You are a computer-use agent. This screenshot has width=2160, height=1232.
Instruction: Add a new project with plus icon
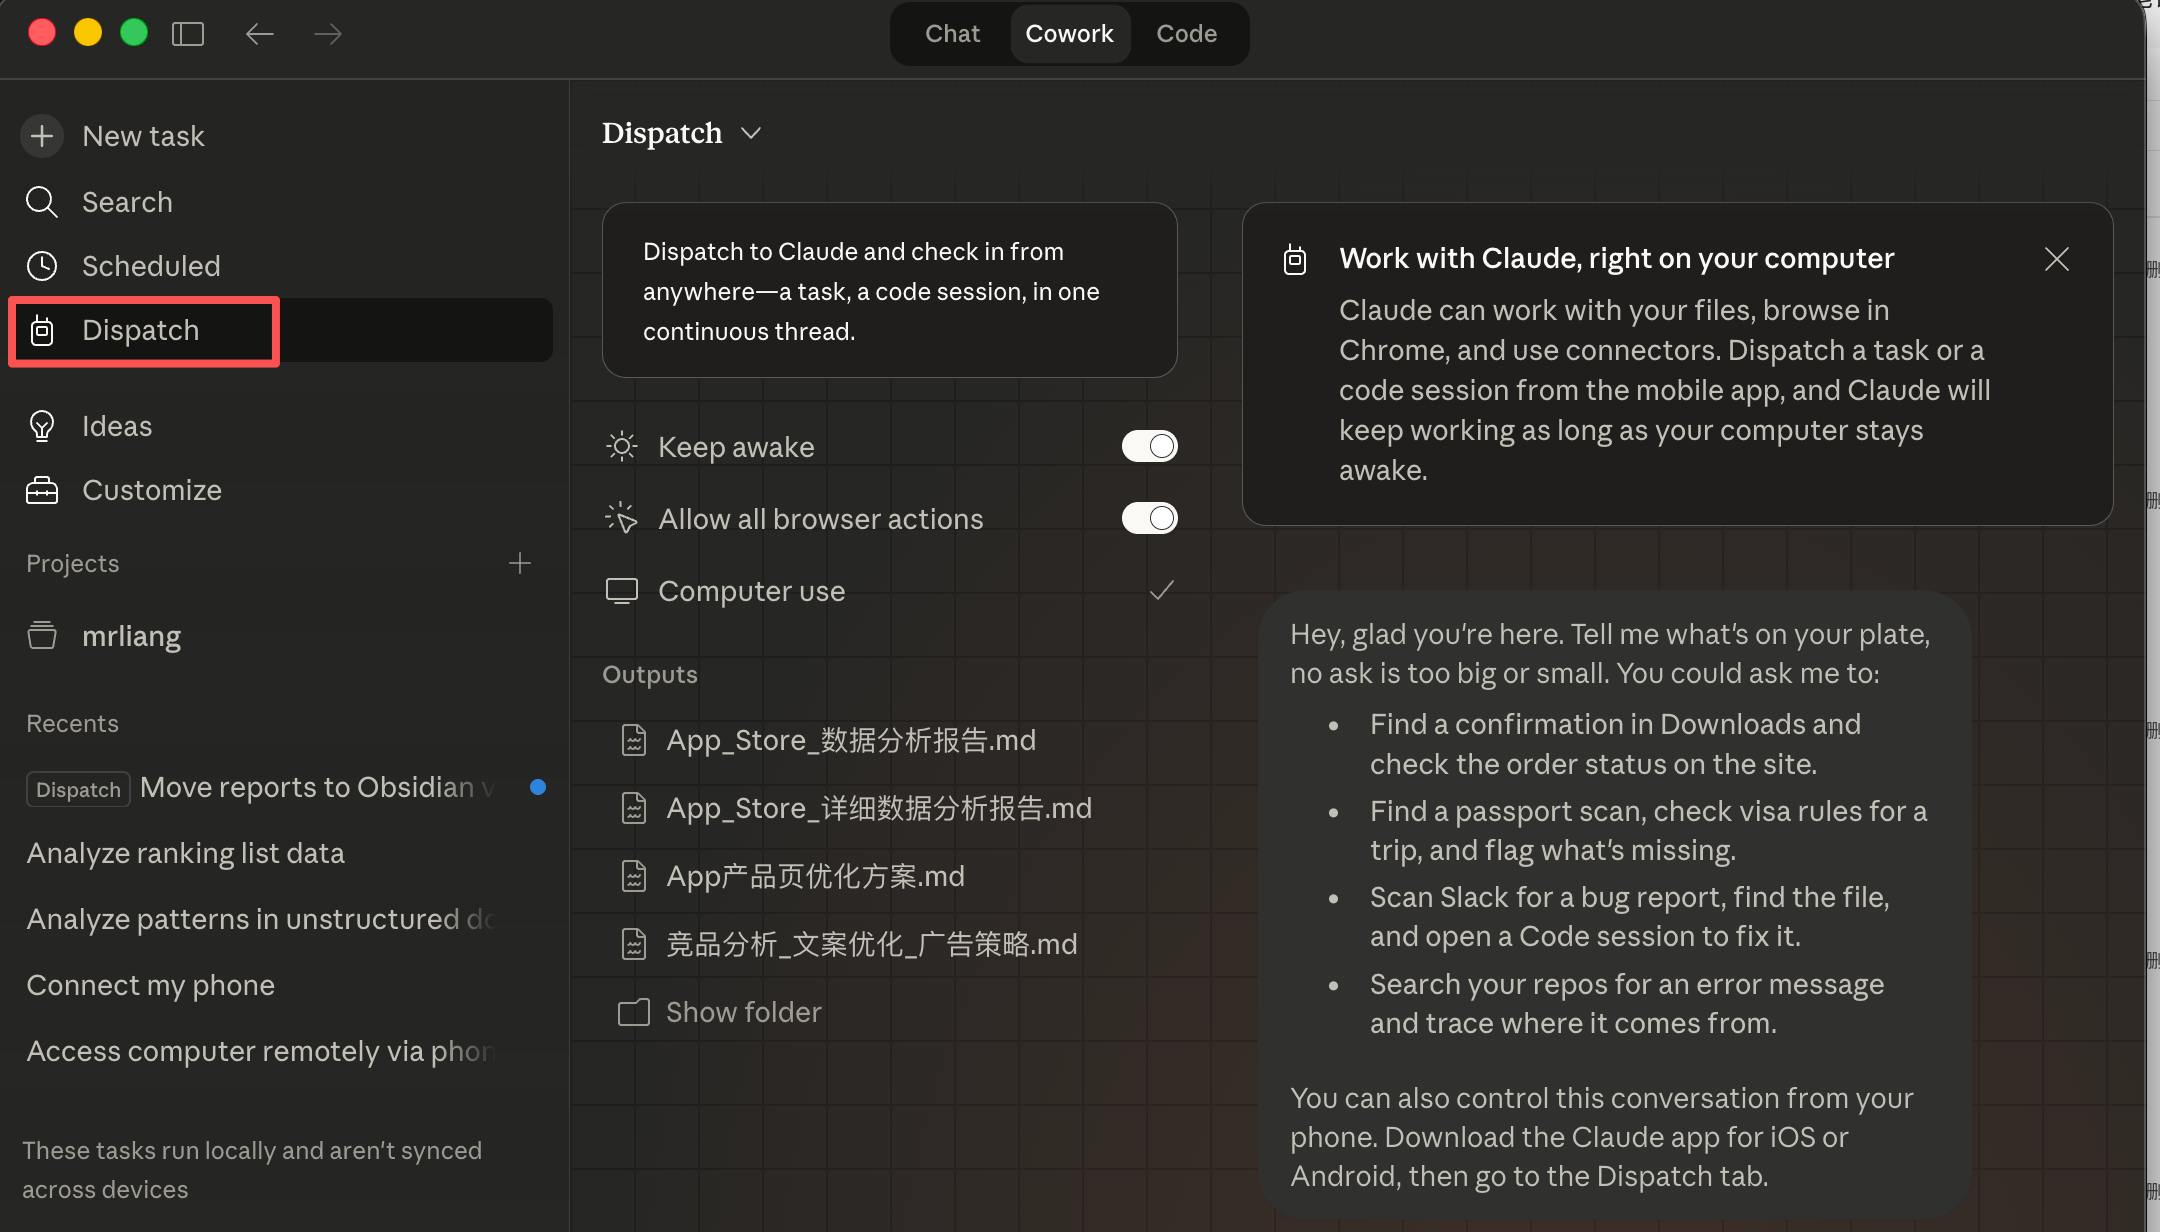click(519, 564)
